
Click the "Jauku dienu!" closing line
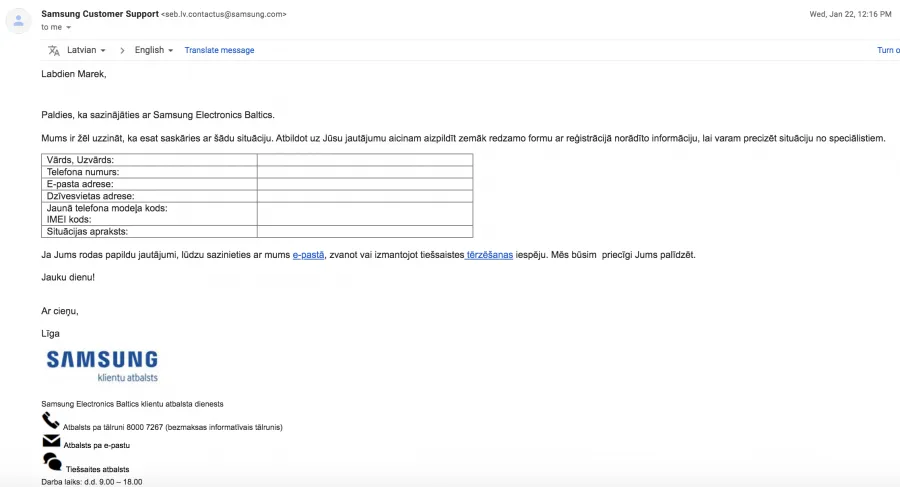click(68, 277)
